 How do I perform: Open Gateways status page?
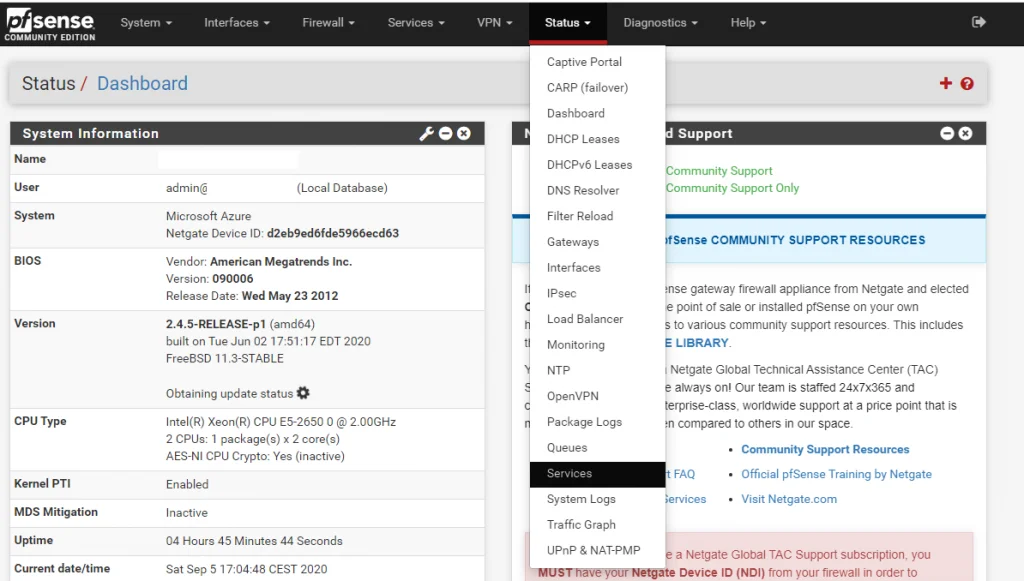598,242
